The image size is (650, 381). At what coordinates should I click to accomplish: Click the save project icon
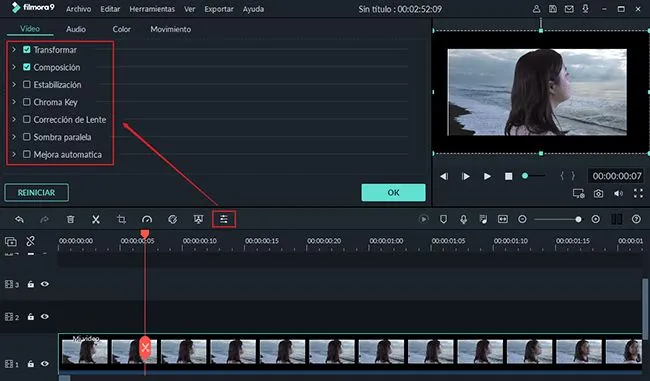click(x=553, y=9)
